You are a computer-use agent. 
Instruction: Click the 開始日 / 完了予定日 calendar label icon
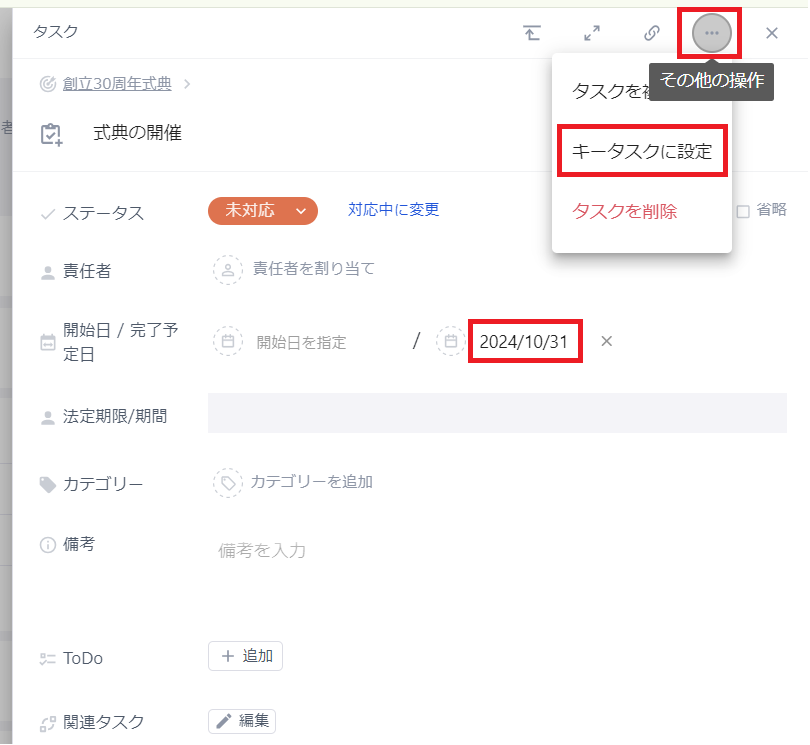48,342
